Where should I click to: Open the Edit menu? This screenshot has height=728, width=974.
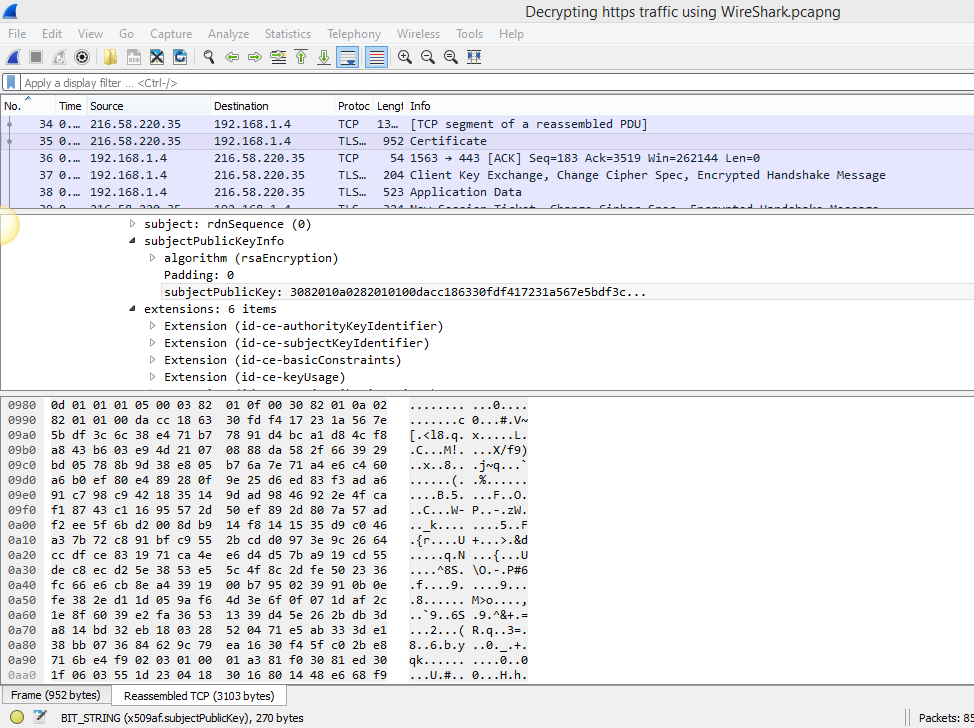point(52,34)
